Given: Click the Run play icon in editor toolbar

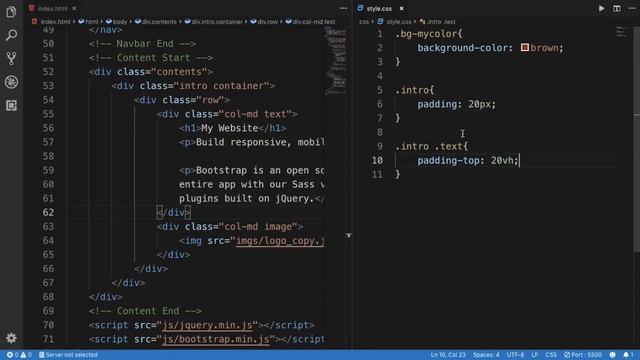Looking at the screenshot, I should pyautogui.click(x=601, y=8).
